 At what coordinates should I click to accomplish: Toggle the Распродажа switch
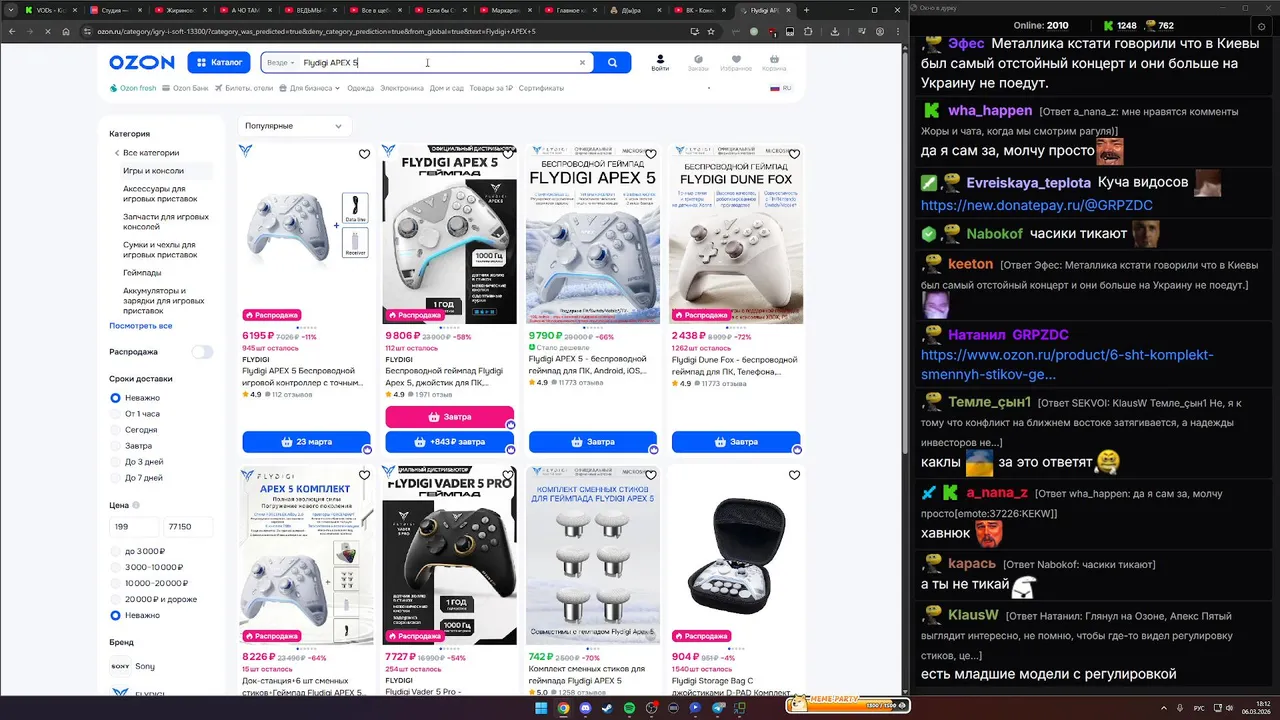tap(203, 352)
